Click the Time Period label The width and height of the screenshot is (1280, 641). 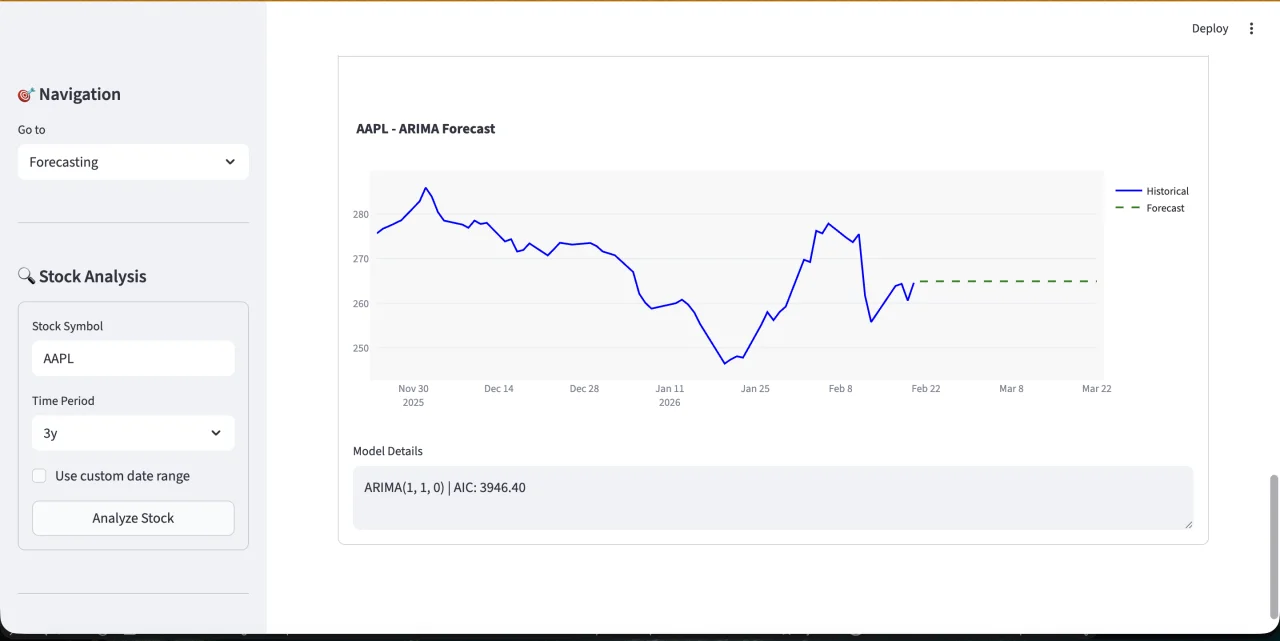click(63, 401)
